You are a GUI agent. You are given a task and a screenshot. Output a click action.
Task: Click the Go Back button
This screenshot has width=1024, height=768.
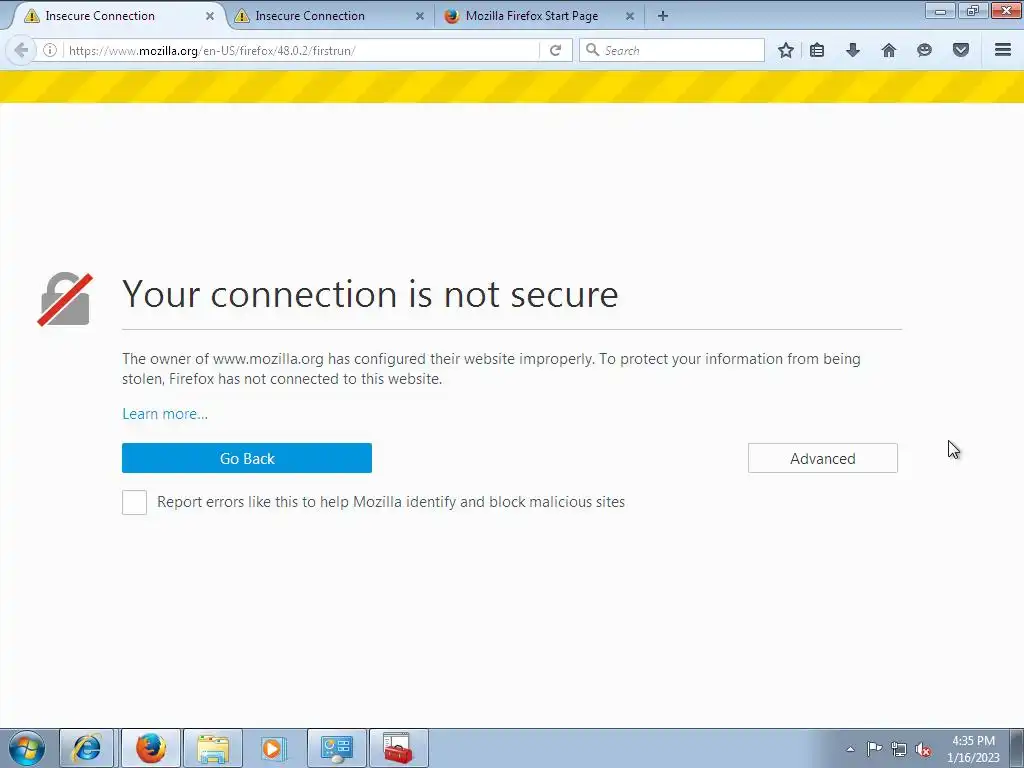[247, 458]
